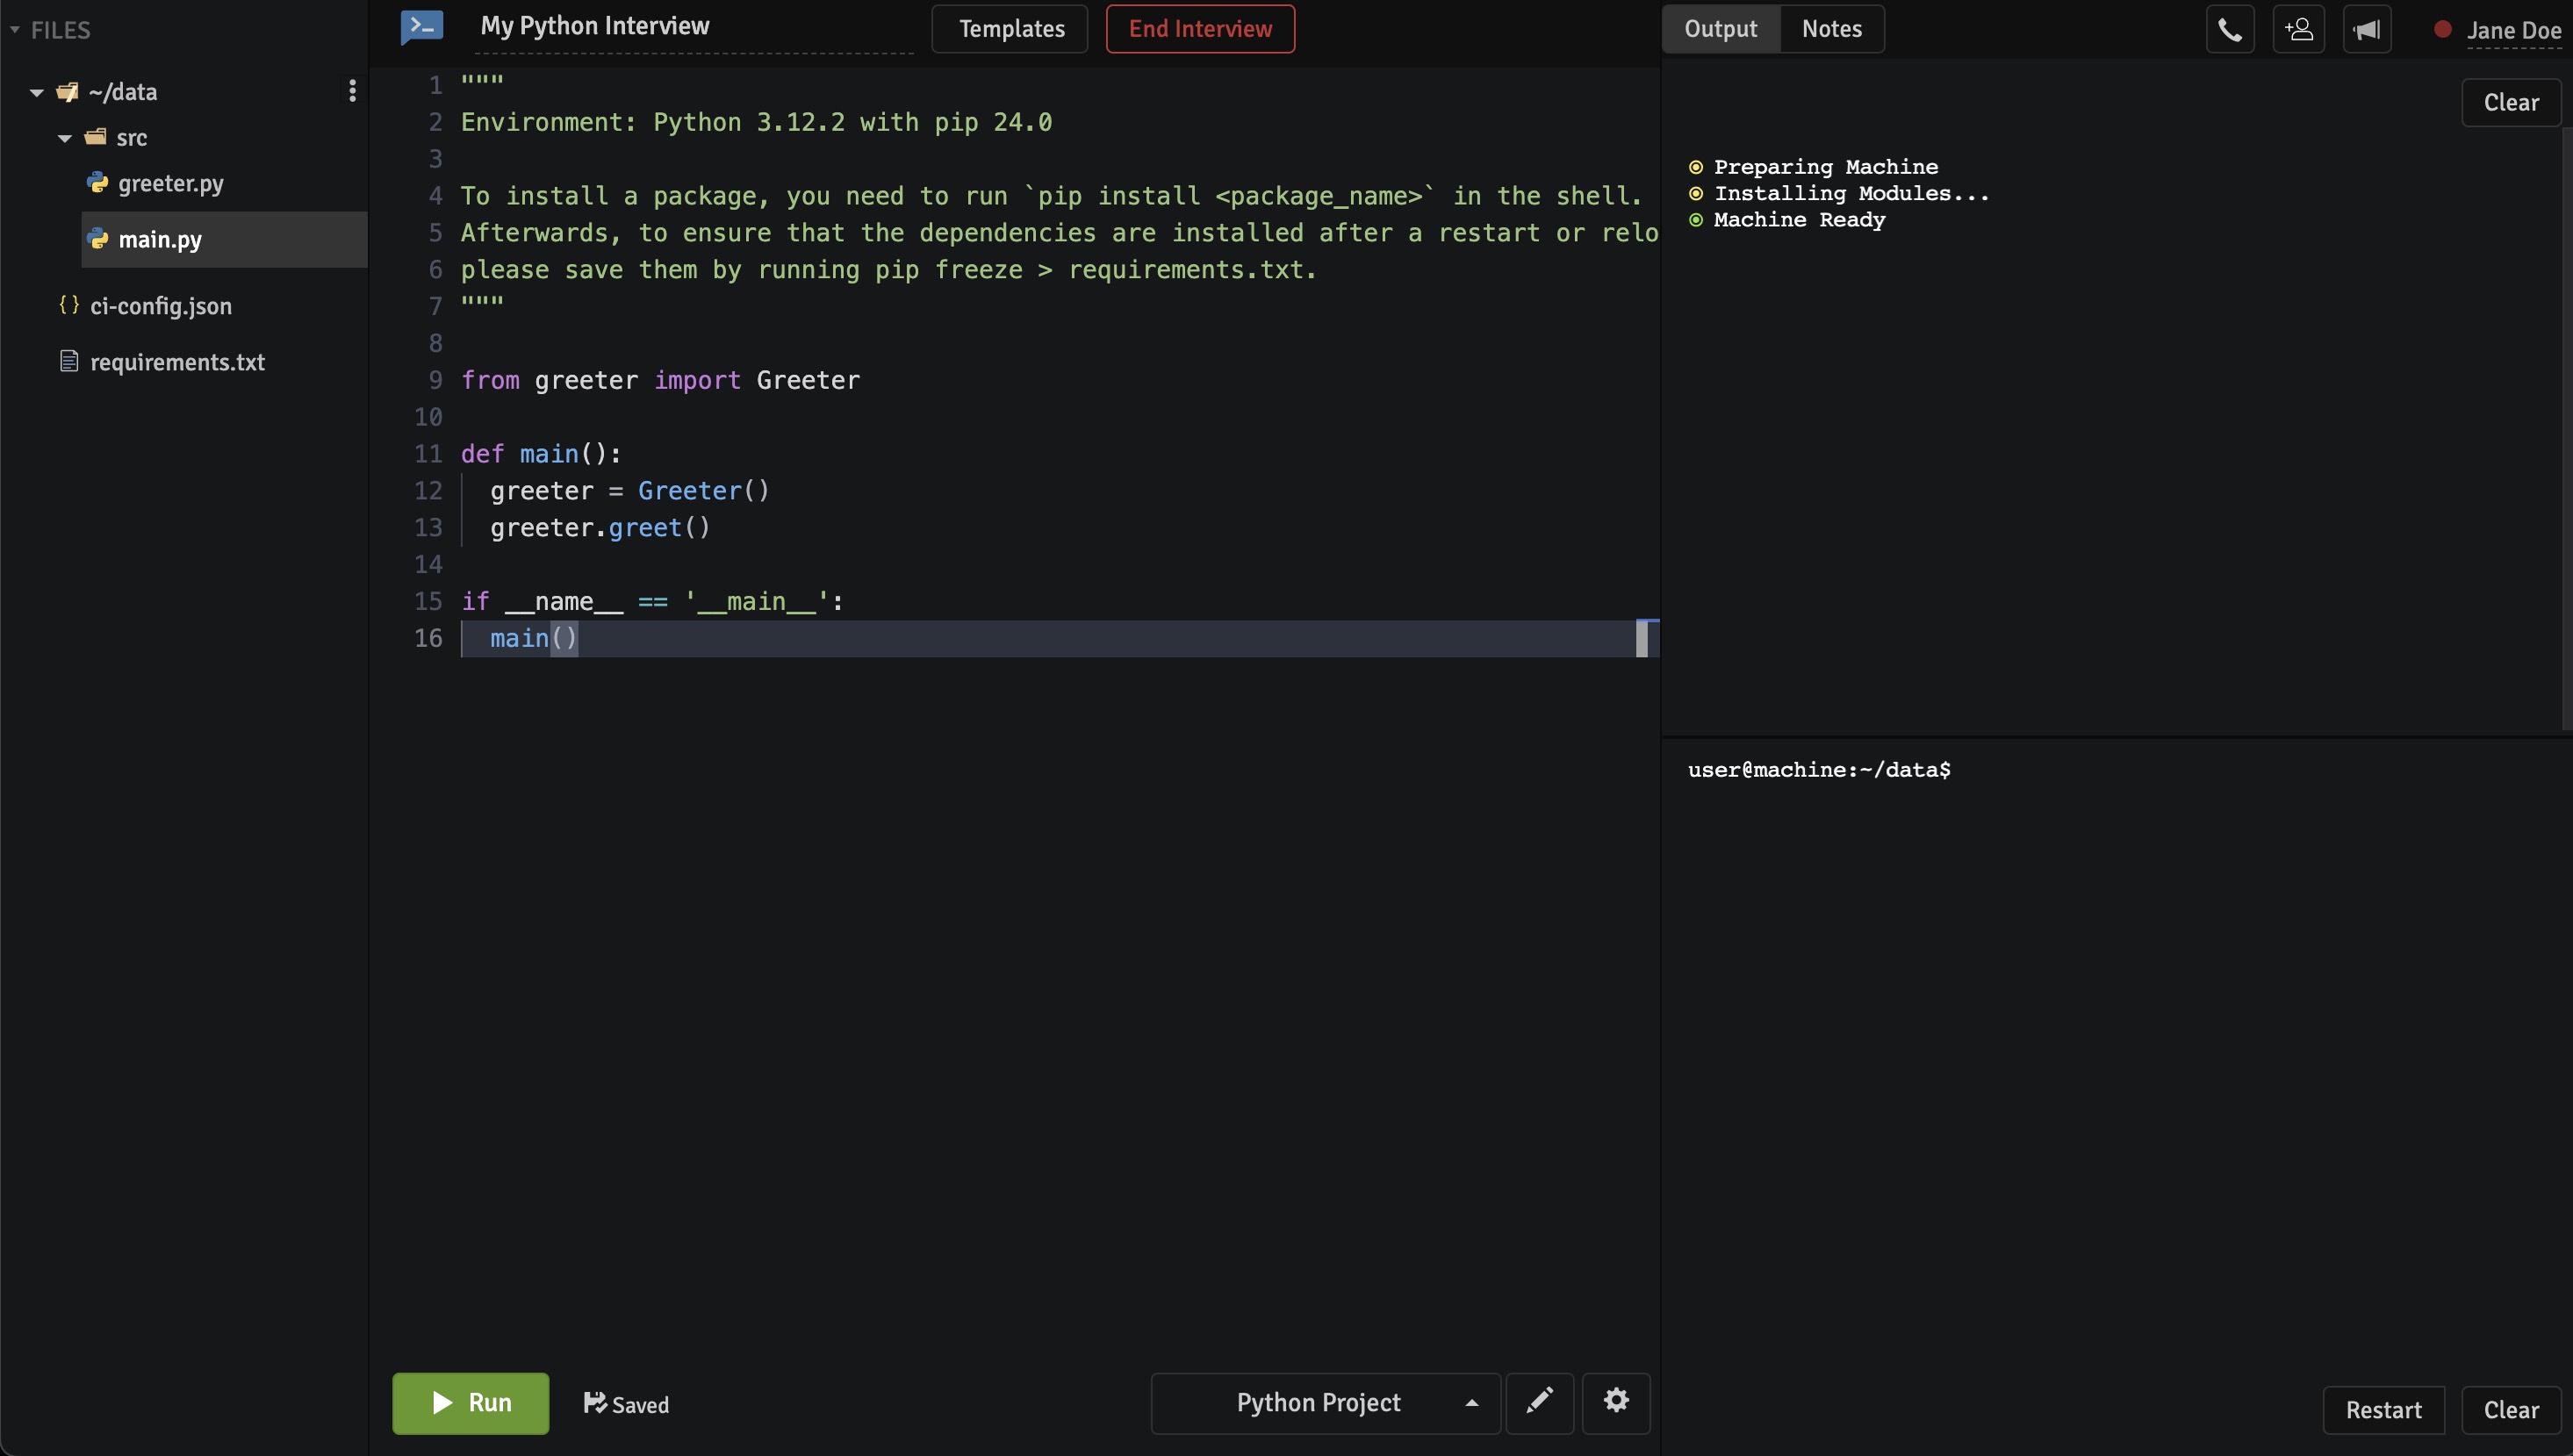Collapse the ~/data folder
Screen dimensions: 2573x1456
pyautogui.click(x=37, y=92)
